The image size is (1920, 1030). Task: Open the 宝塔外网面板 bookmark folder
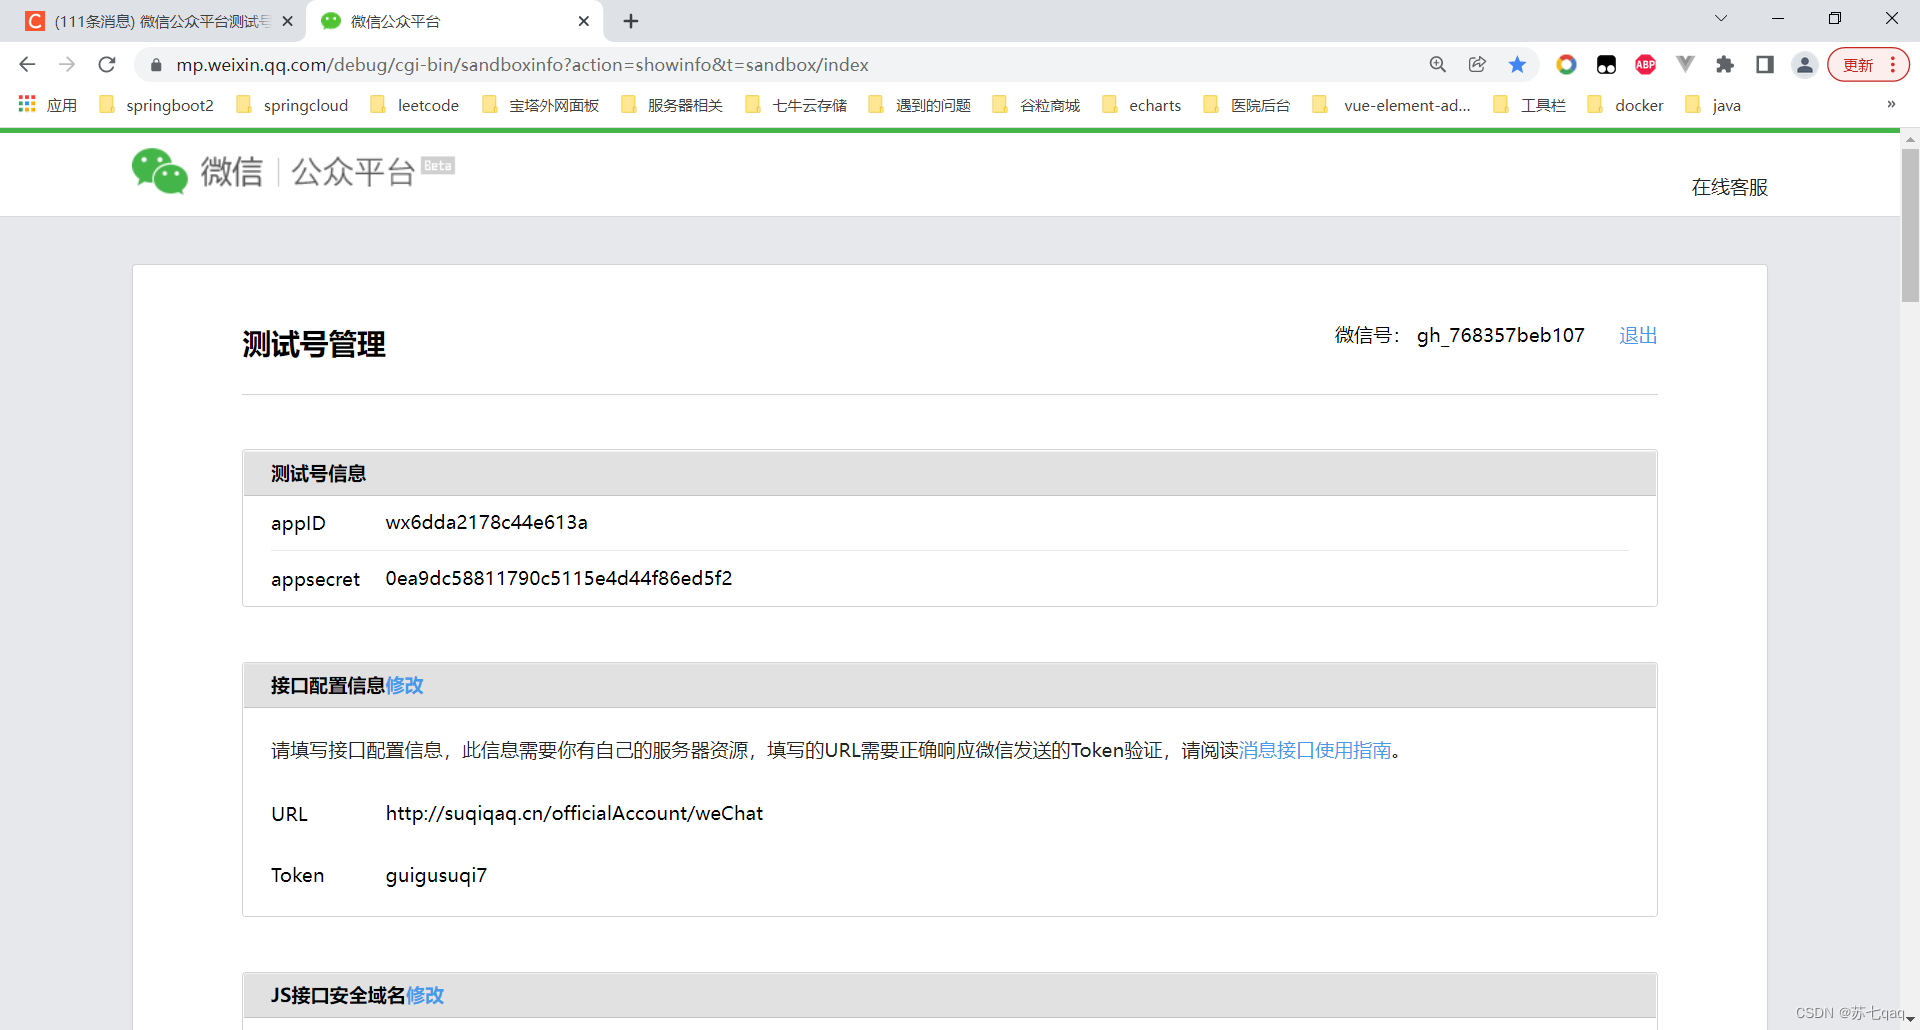(x=540, y=105)
